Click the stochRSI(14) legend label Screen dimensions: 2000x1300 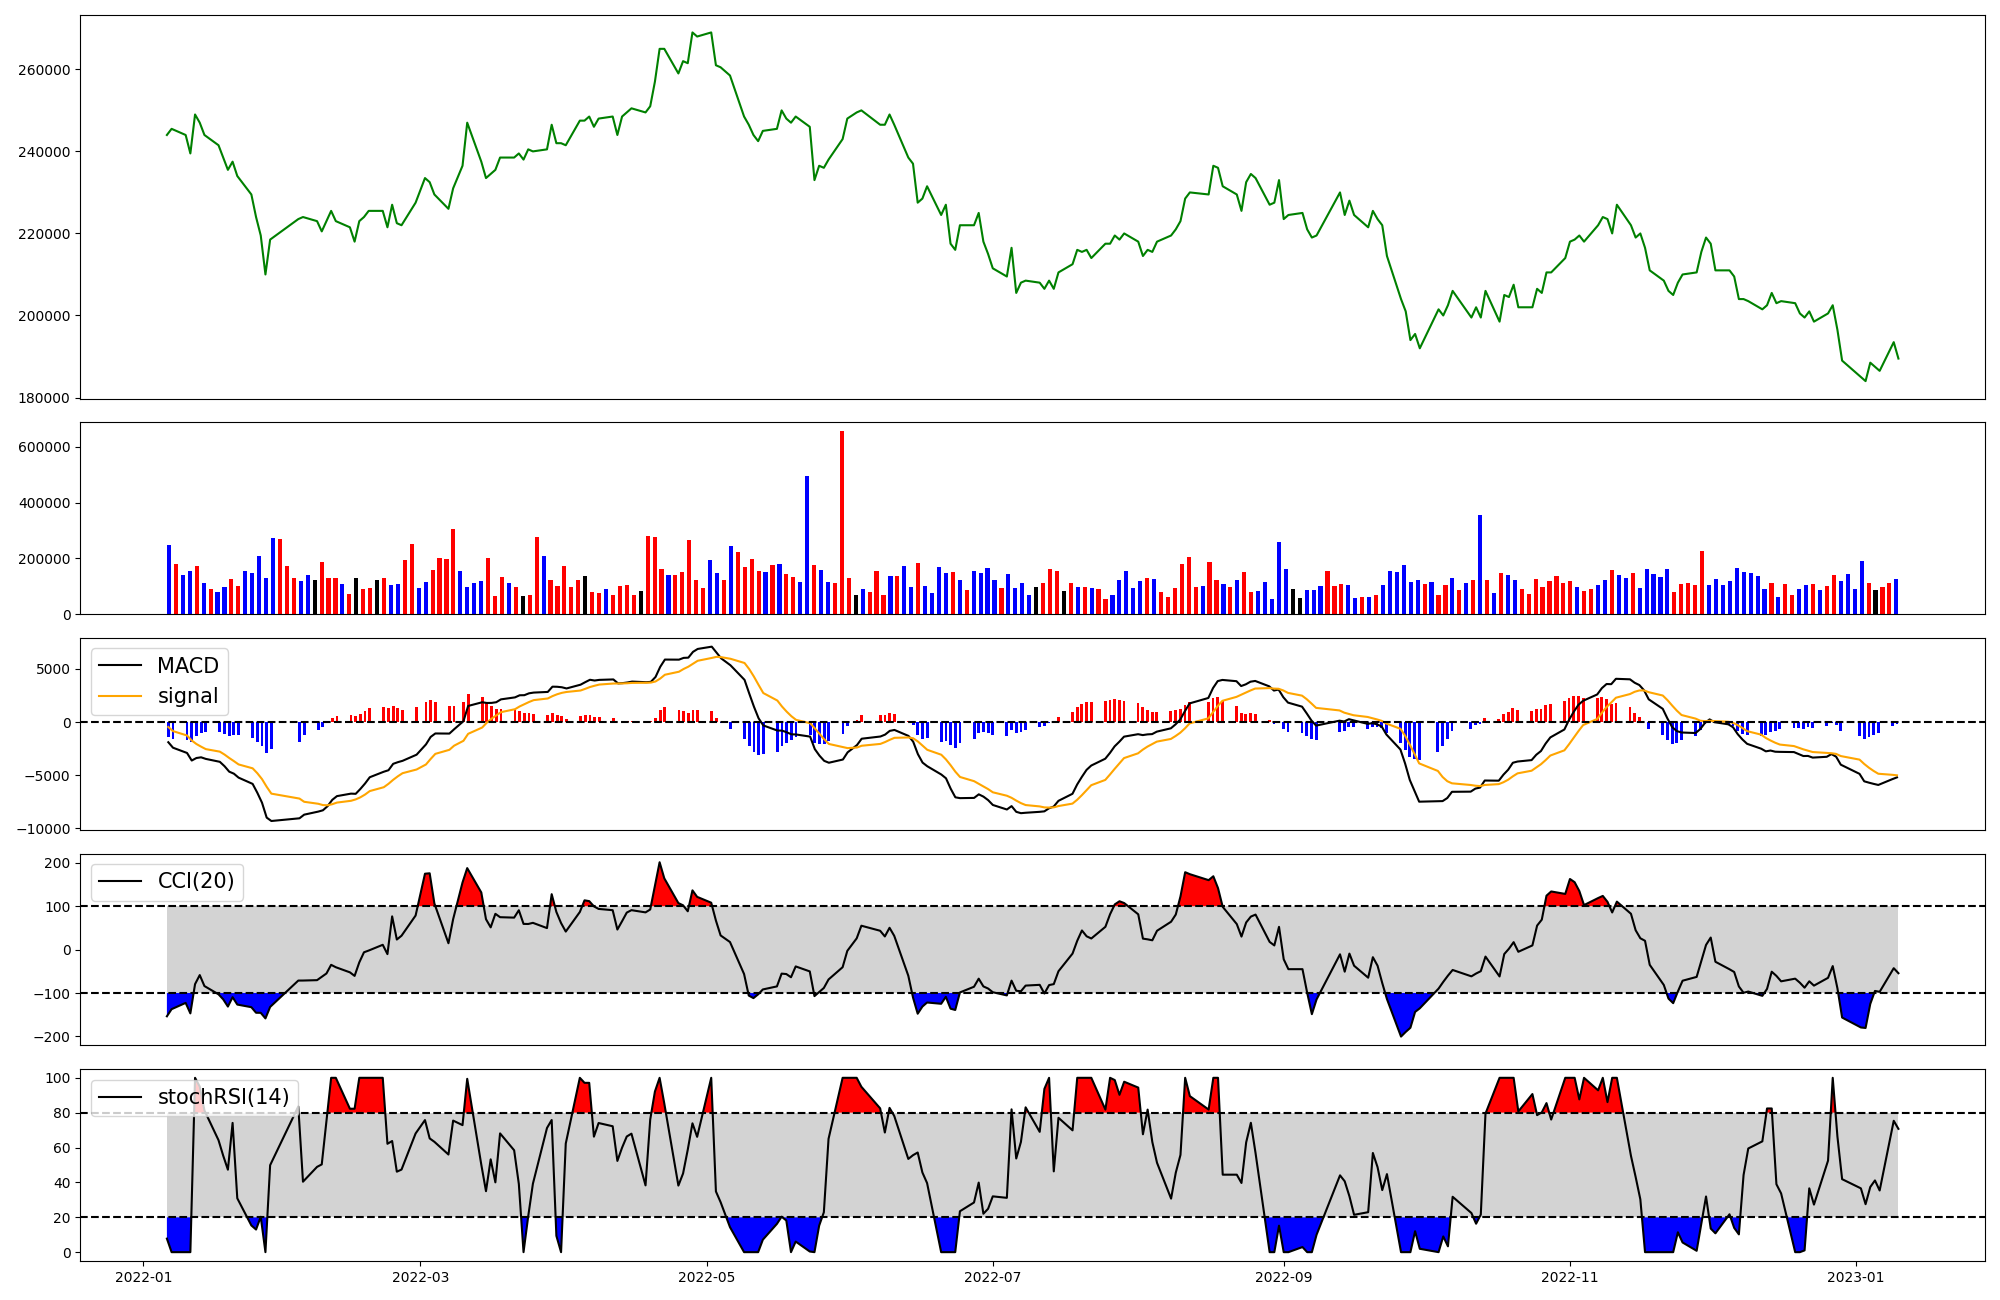click(x=223, y=1097)
